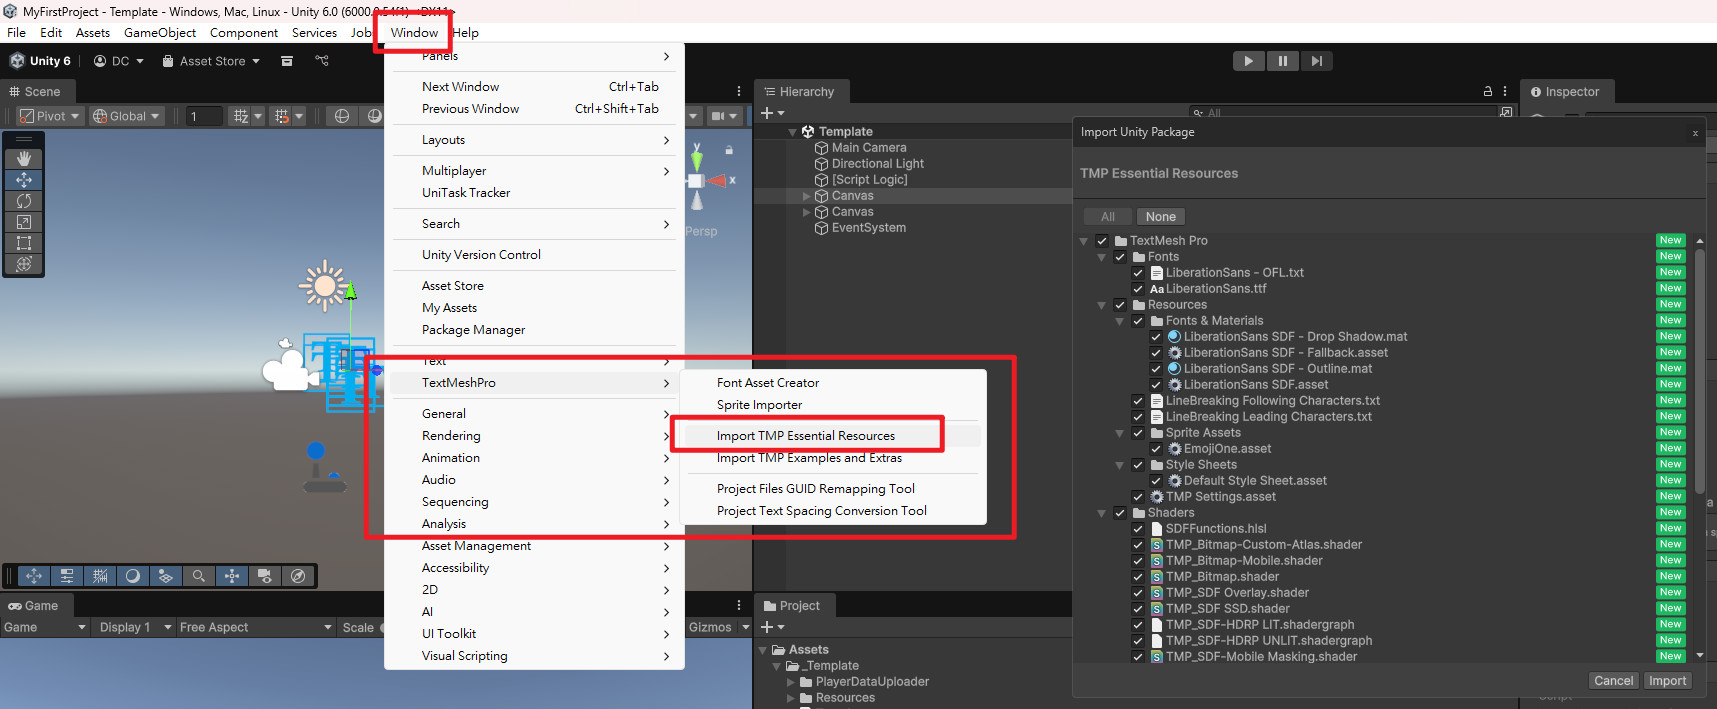Image resolution: width=1717 pixels, height=709 pixels.
Task: Click the import list scroll-down arrow
Action: 1700,656
